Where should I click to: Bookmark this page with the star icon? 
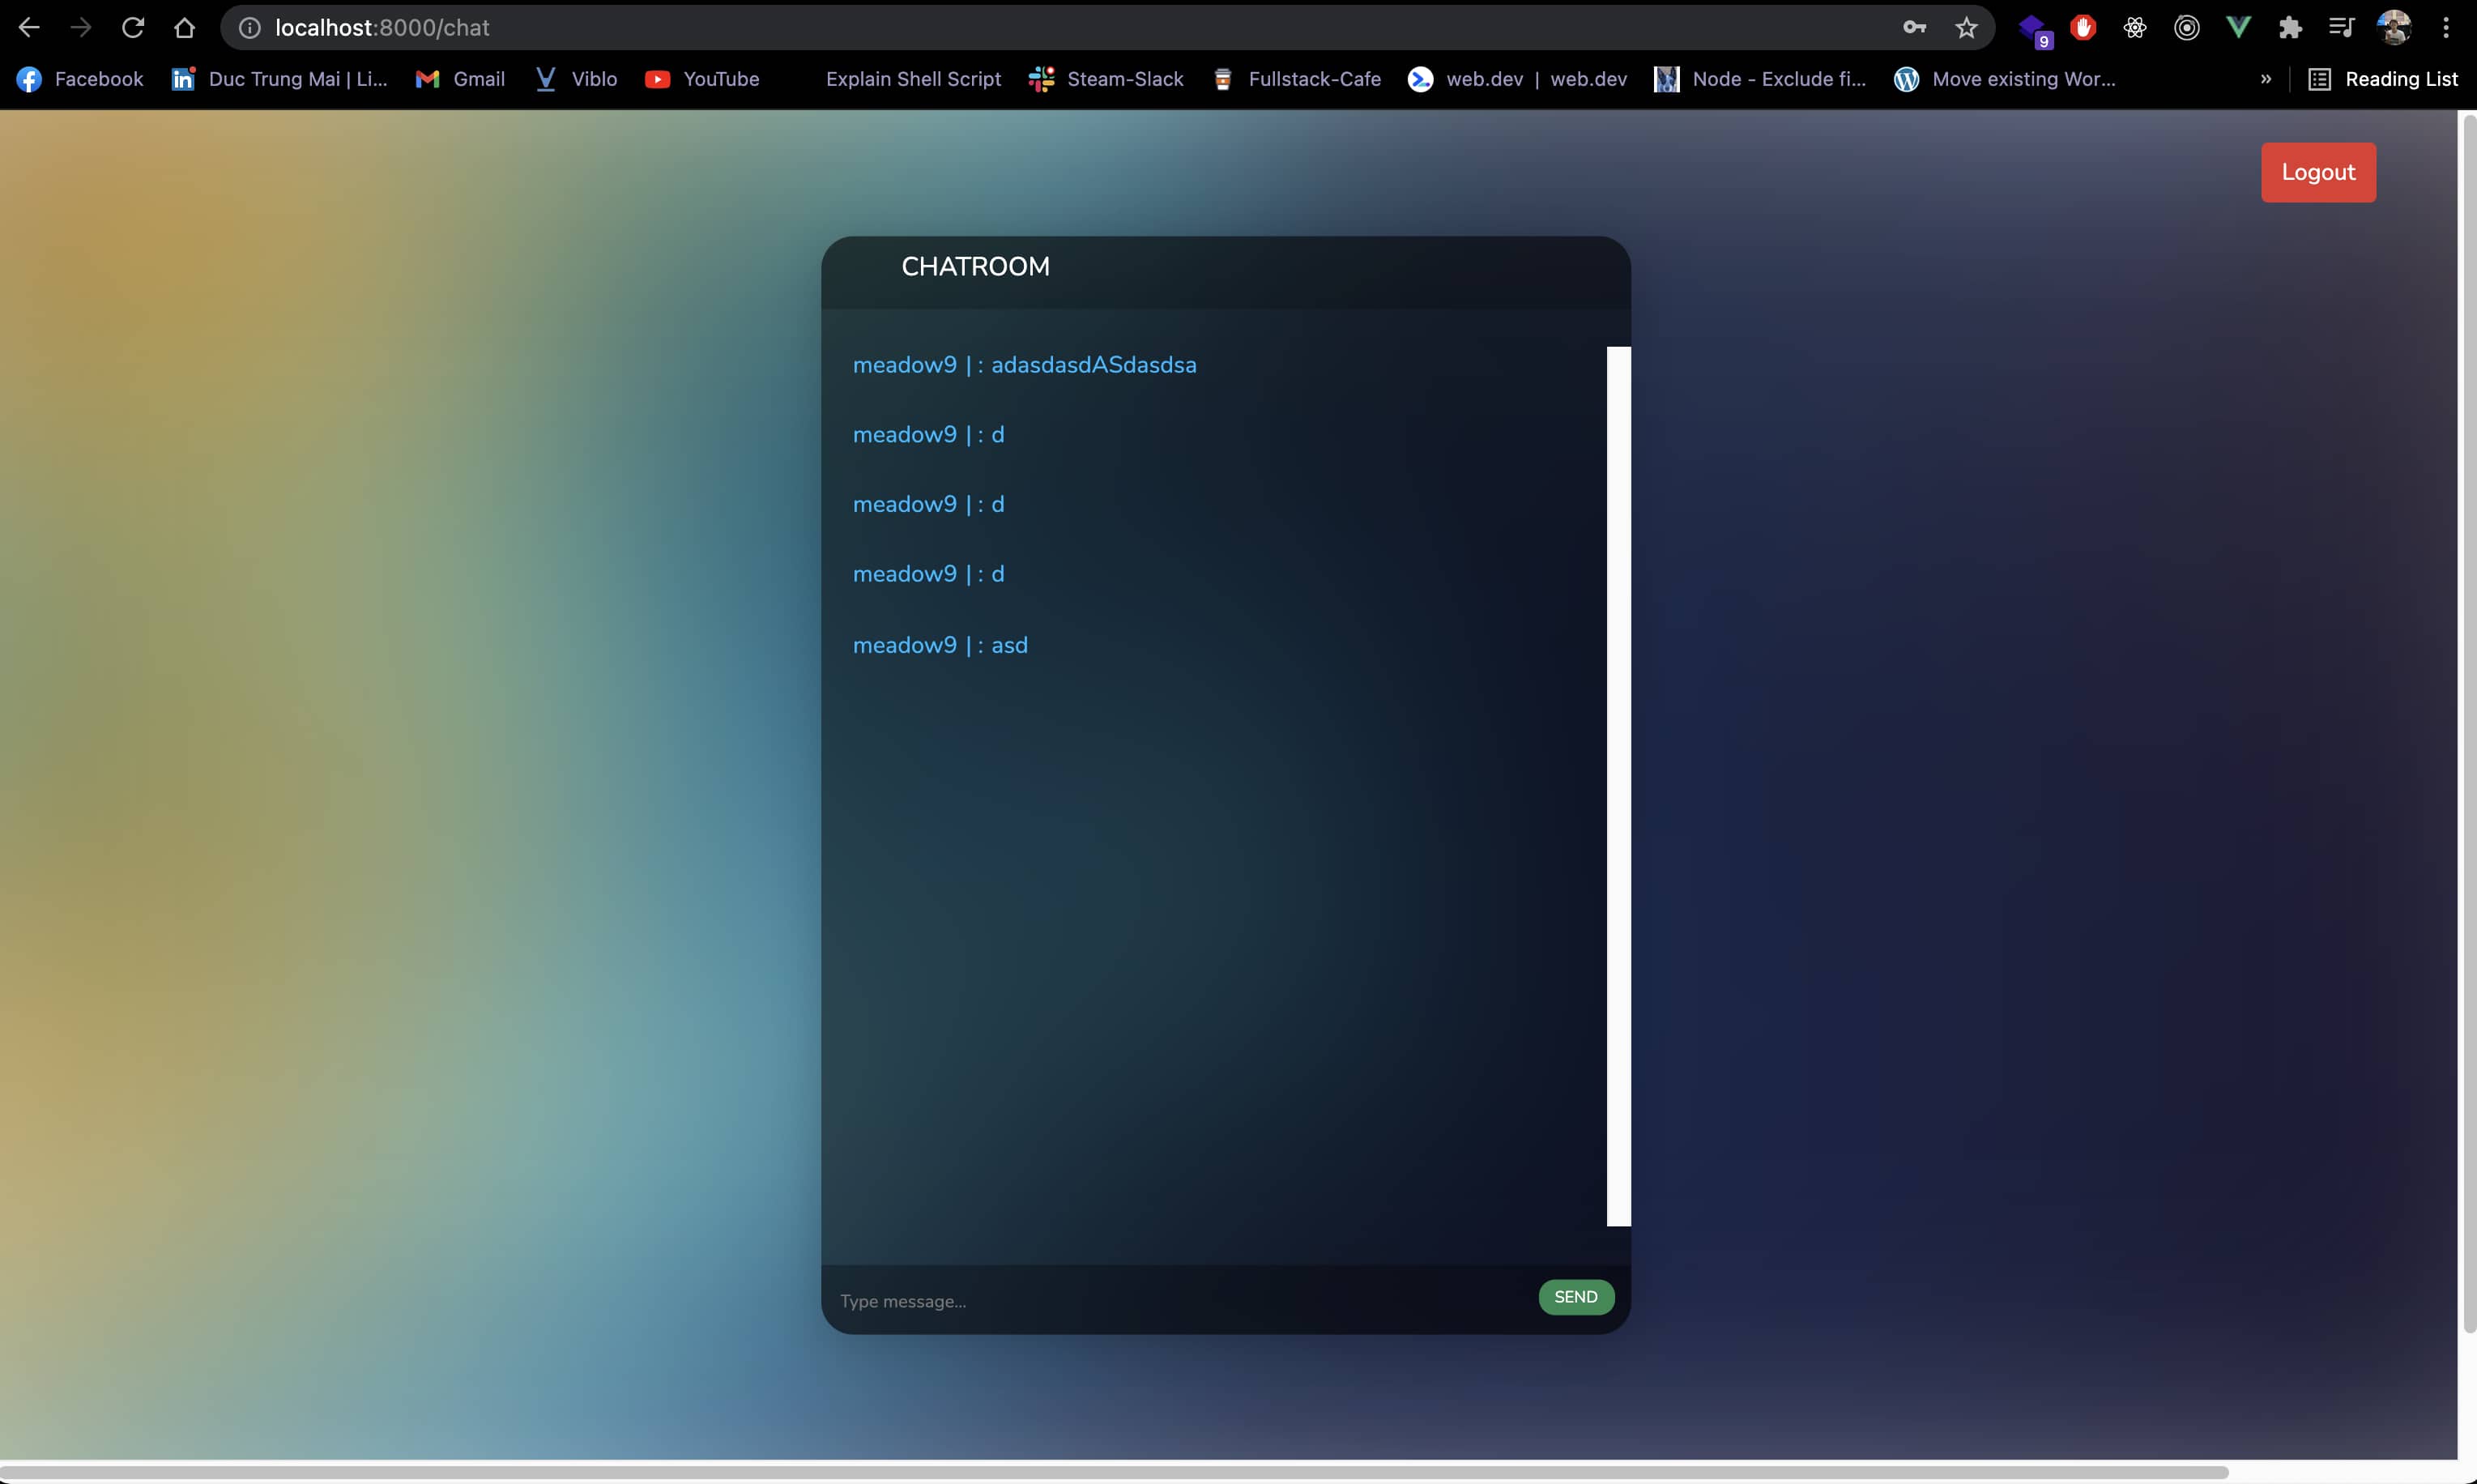(1966, 27)
